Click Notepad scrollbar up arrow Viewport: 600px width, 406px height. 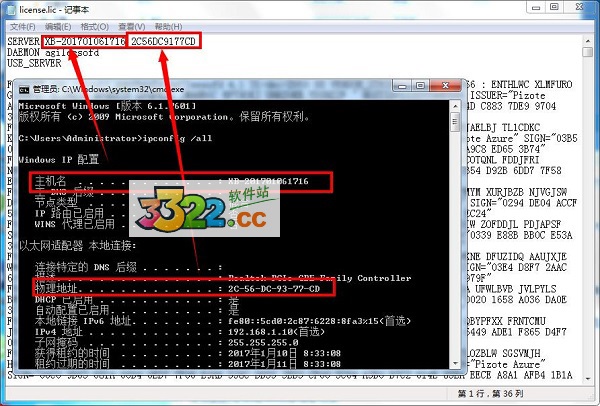tap(587, 41)
